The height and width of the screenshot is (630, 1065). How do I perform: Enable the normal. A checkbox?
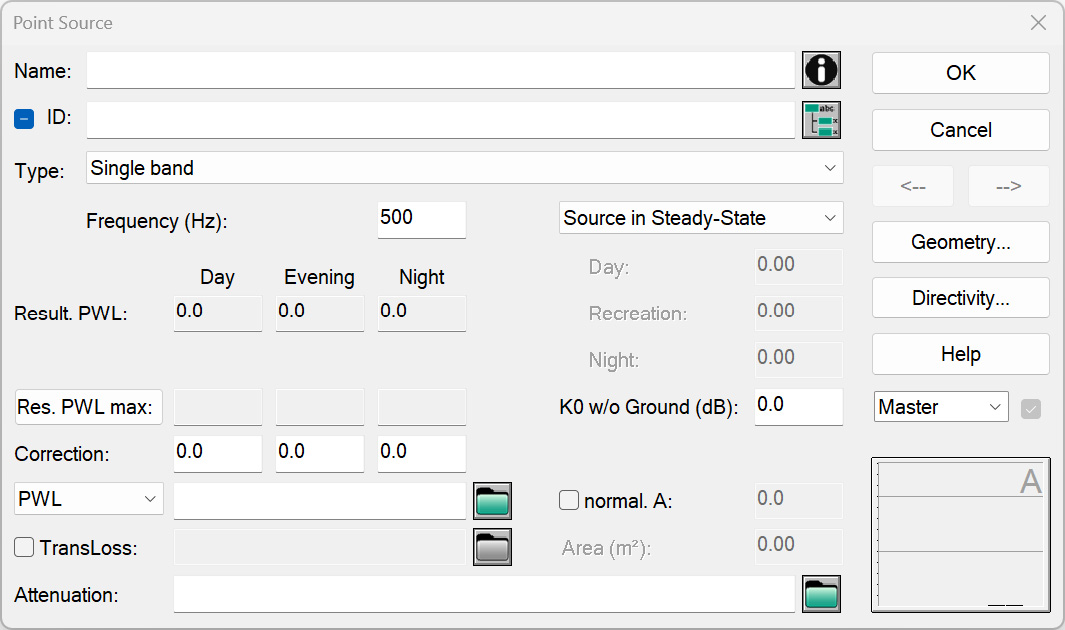coord(568,500)
